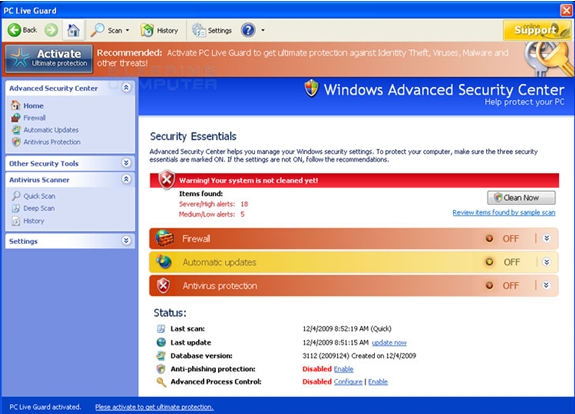Viewport: 575px width, 414px height.
Task: Click the green Forward arrow icon
Action: click(51, 30)
